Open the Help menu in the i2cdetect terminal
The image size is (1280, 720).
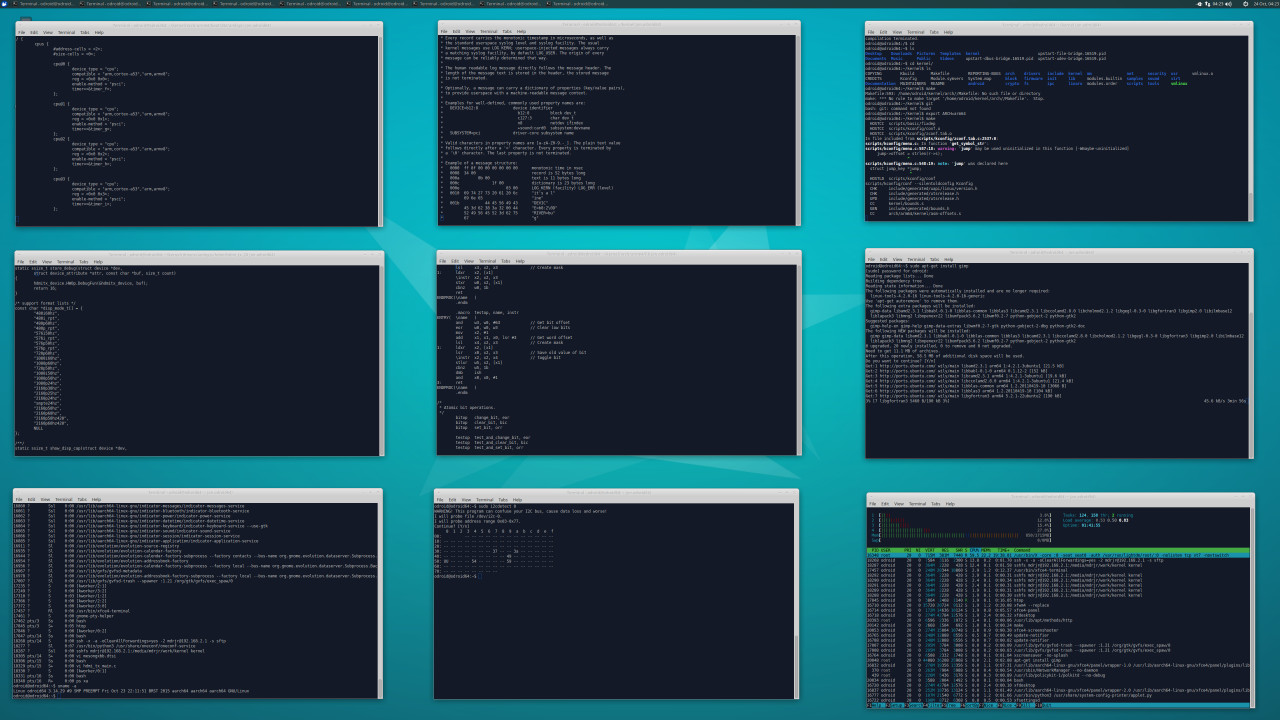[519, 499]
